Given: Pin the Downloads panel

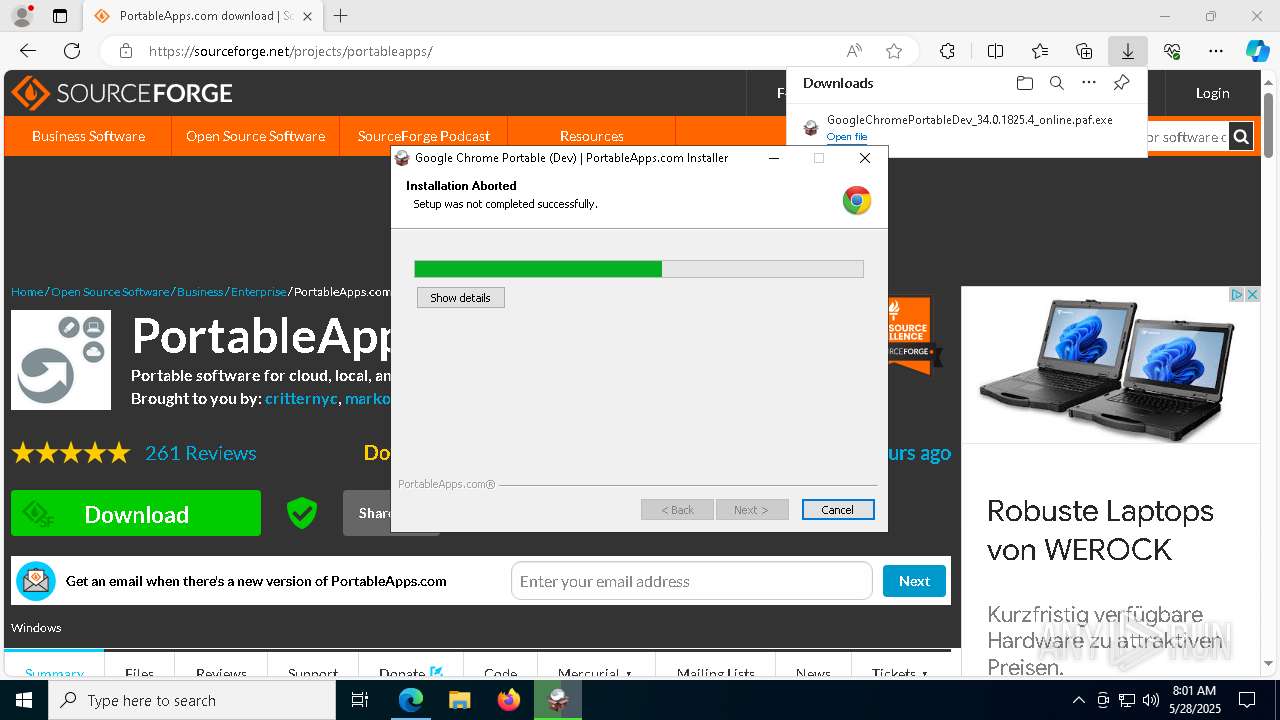Looking at the screenshot, I should (x=1122, y=83).
